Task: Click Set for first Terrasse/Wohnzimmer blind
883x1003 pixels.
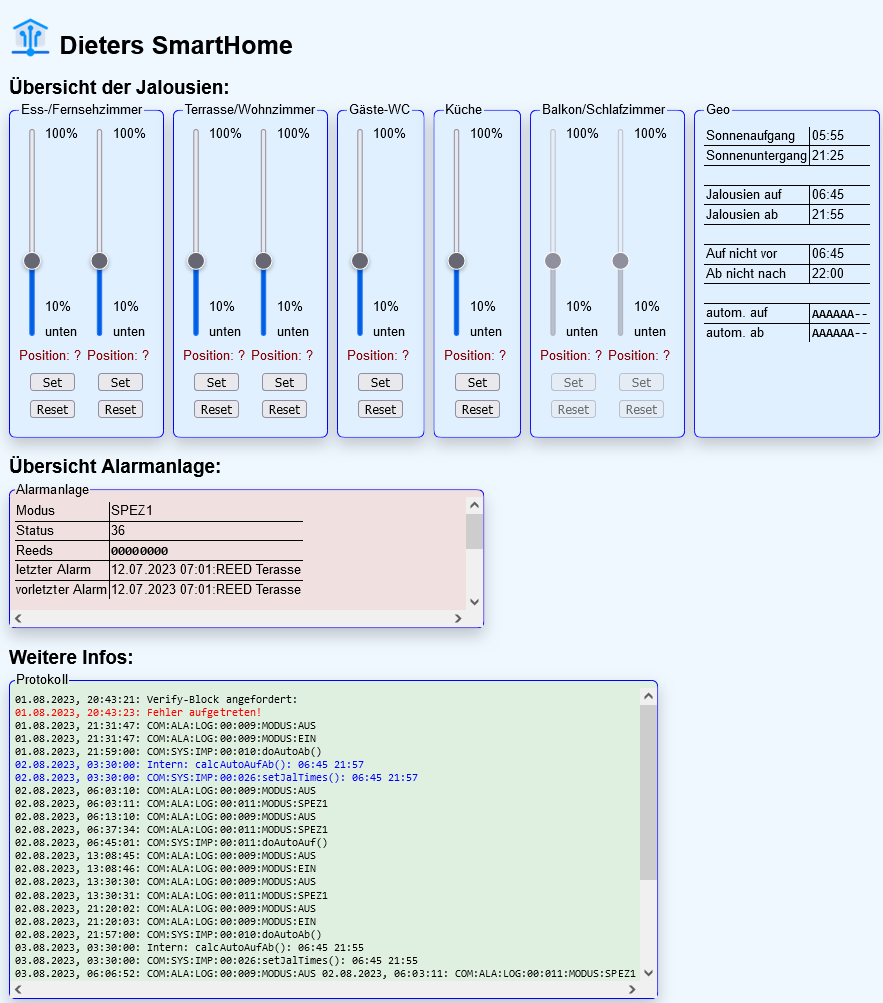Action: pos(216,383)
